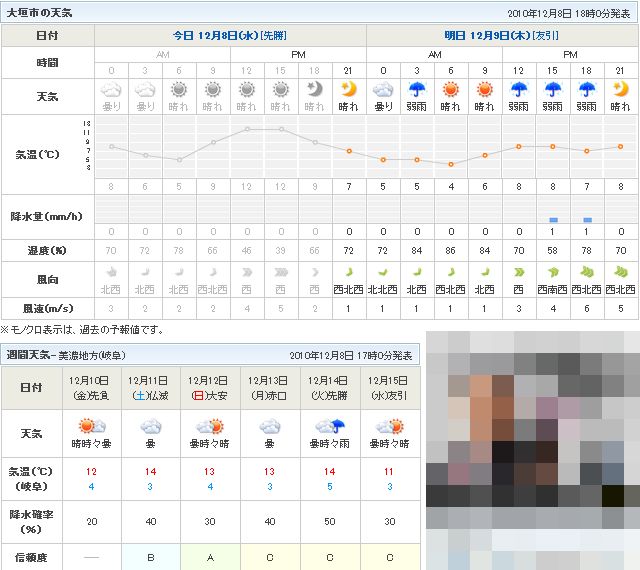This screenshot has width=640, height=570.
Task: Click 12月10日 precipitation probability 20
Action: (x=92, y=521)
